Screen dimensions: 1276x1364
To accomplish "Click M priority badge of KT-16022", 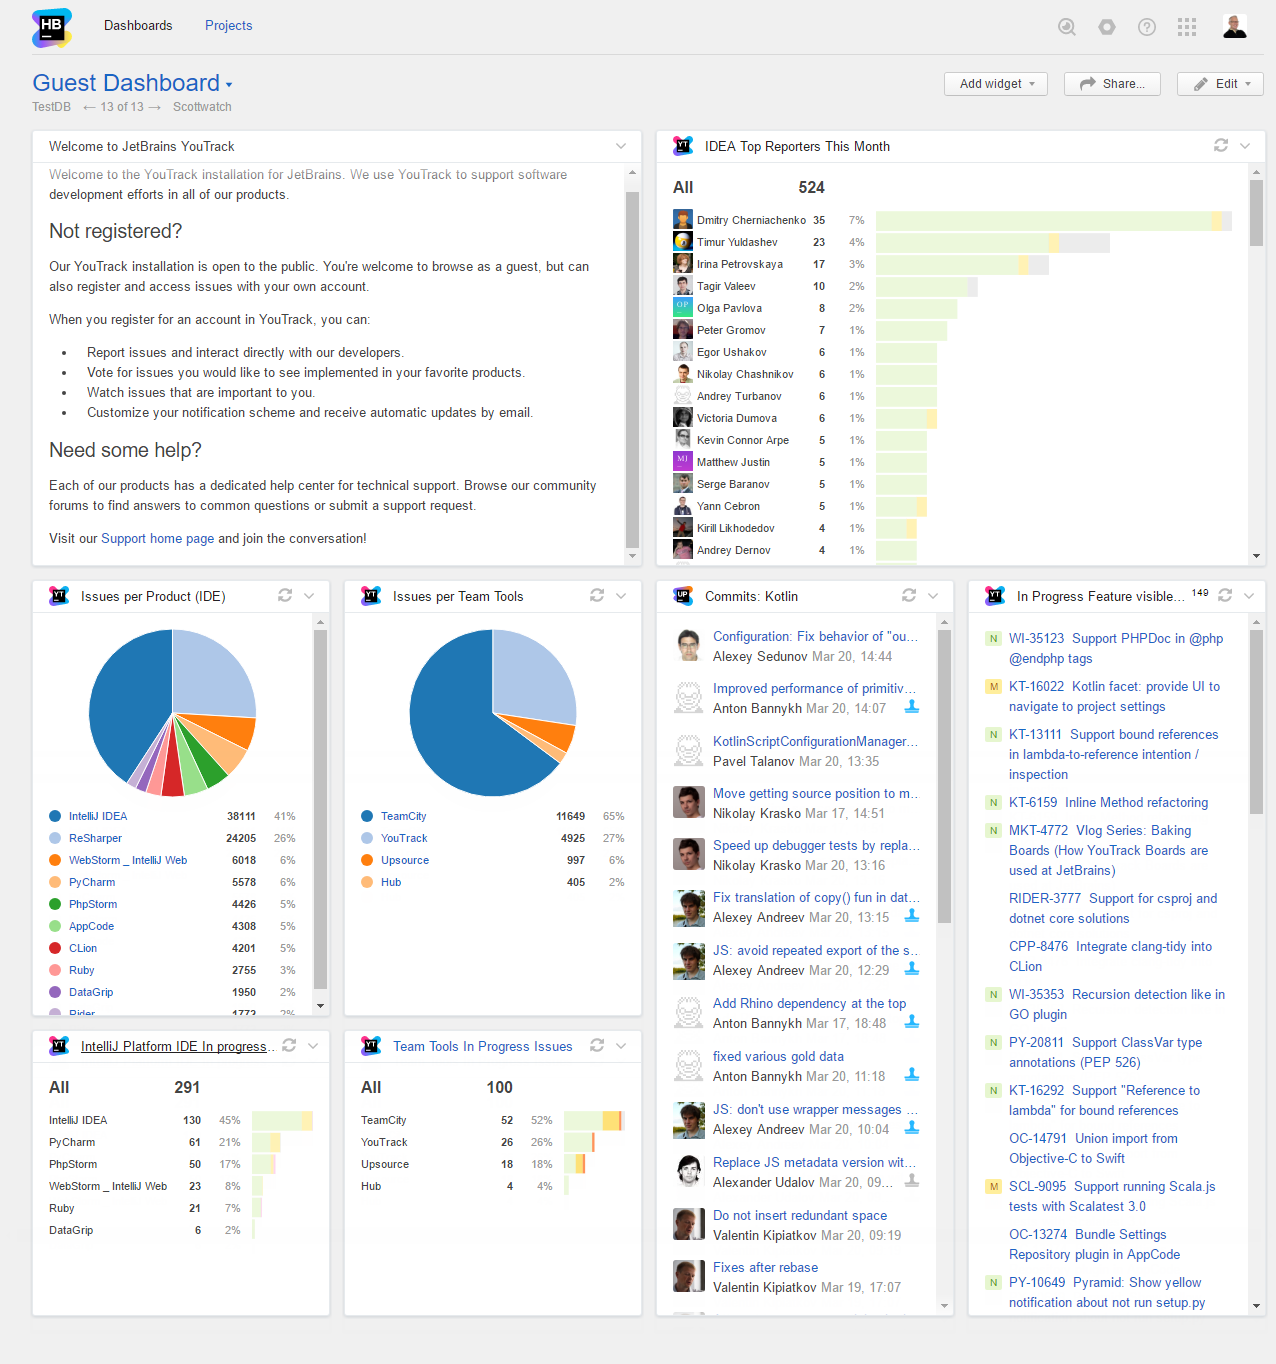I will point(993,686).
